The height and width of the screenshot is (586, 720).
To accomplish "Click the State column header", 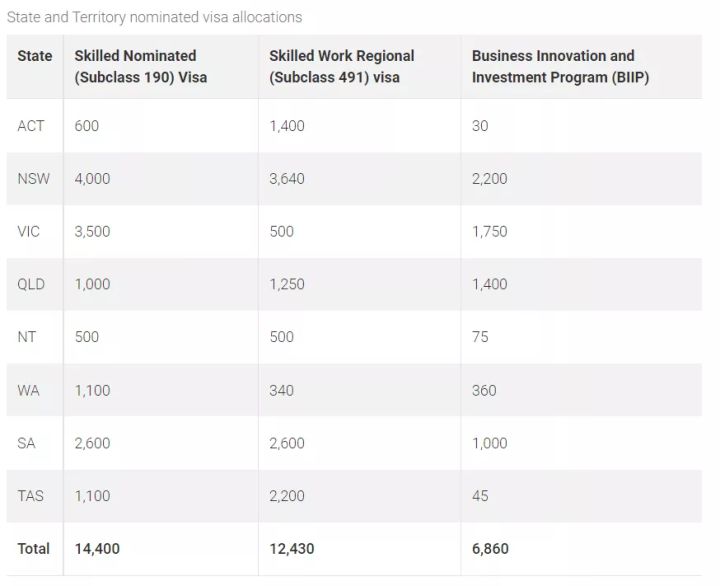I will click(34, 56).
